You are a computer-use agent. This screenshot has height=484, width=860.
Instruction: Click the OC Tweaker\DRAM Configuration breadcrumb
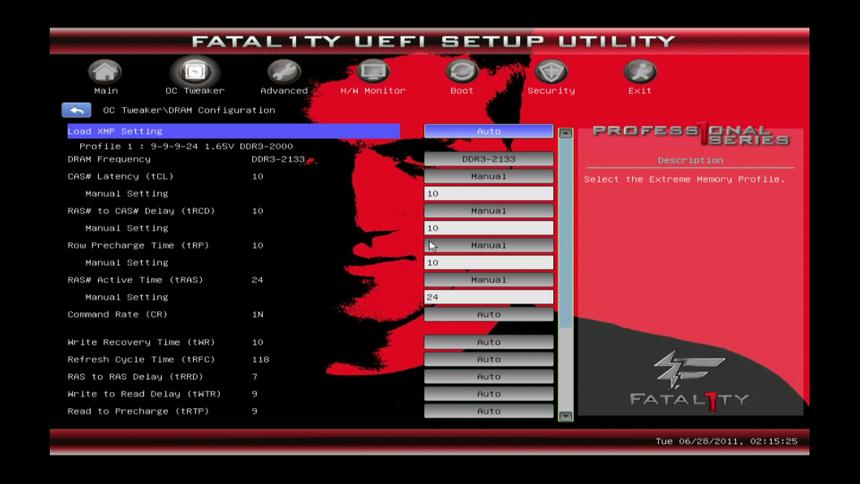click(189, 110)
